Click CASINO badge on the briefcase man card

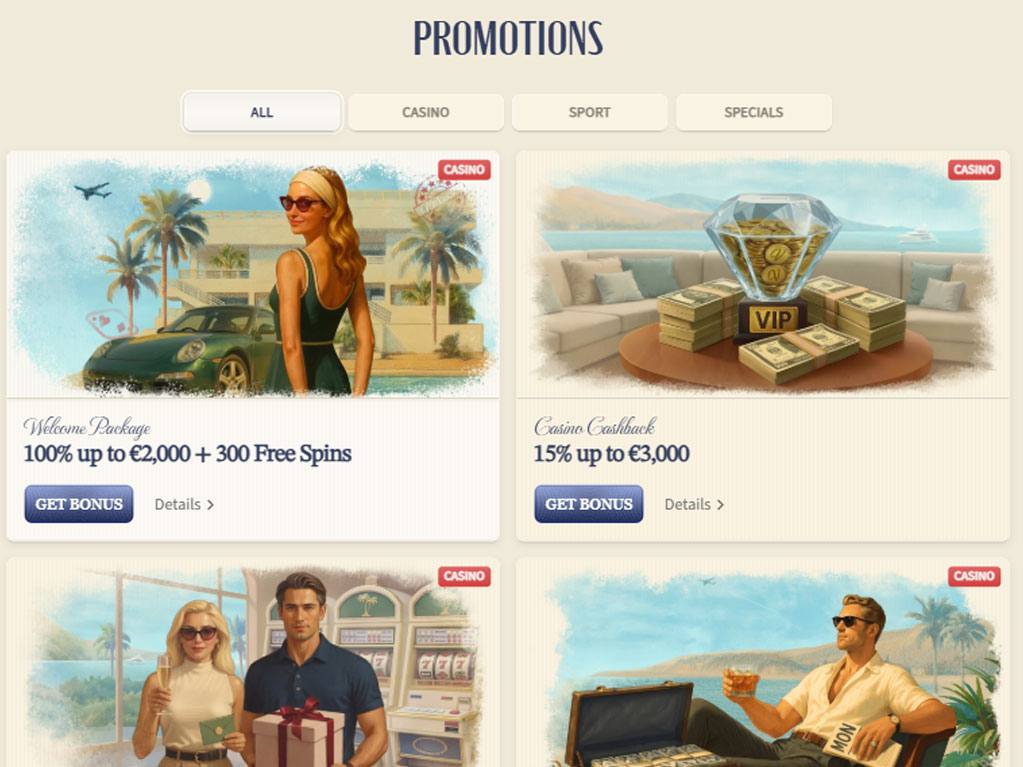click(x=974, y=576)
